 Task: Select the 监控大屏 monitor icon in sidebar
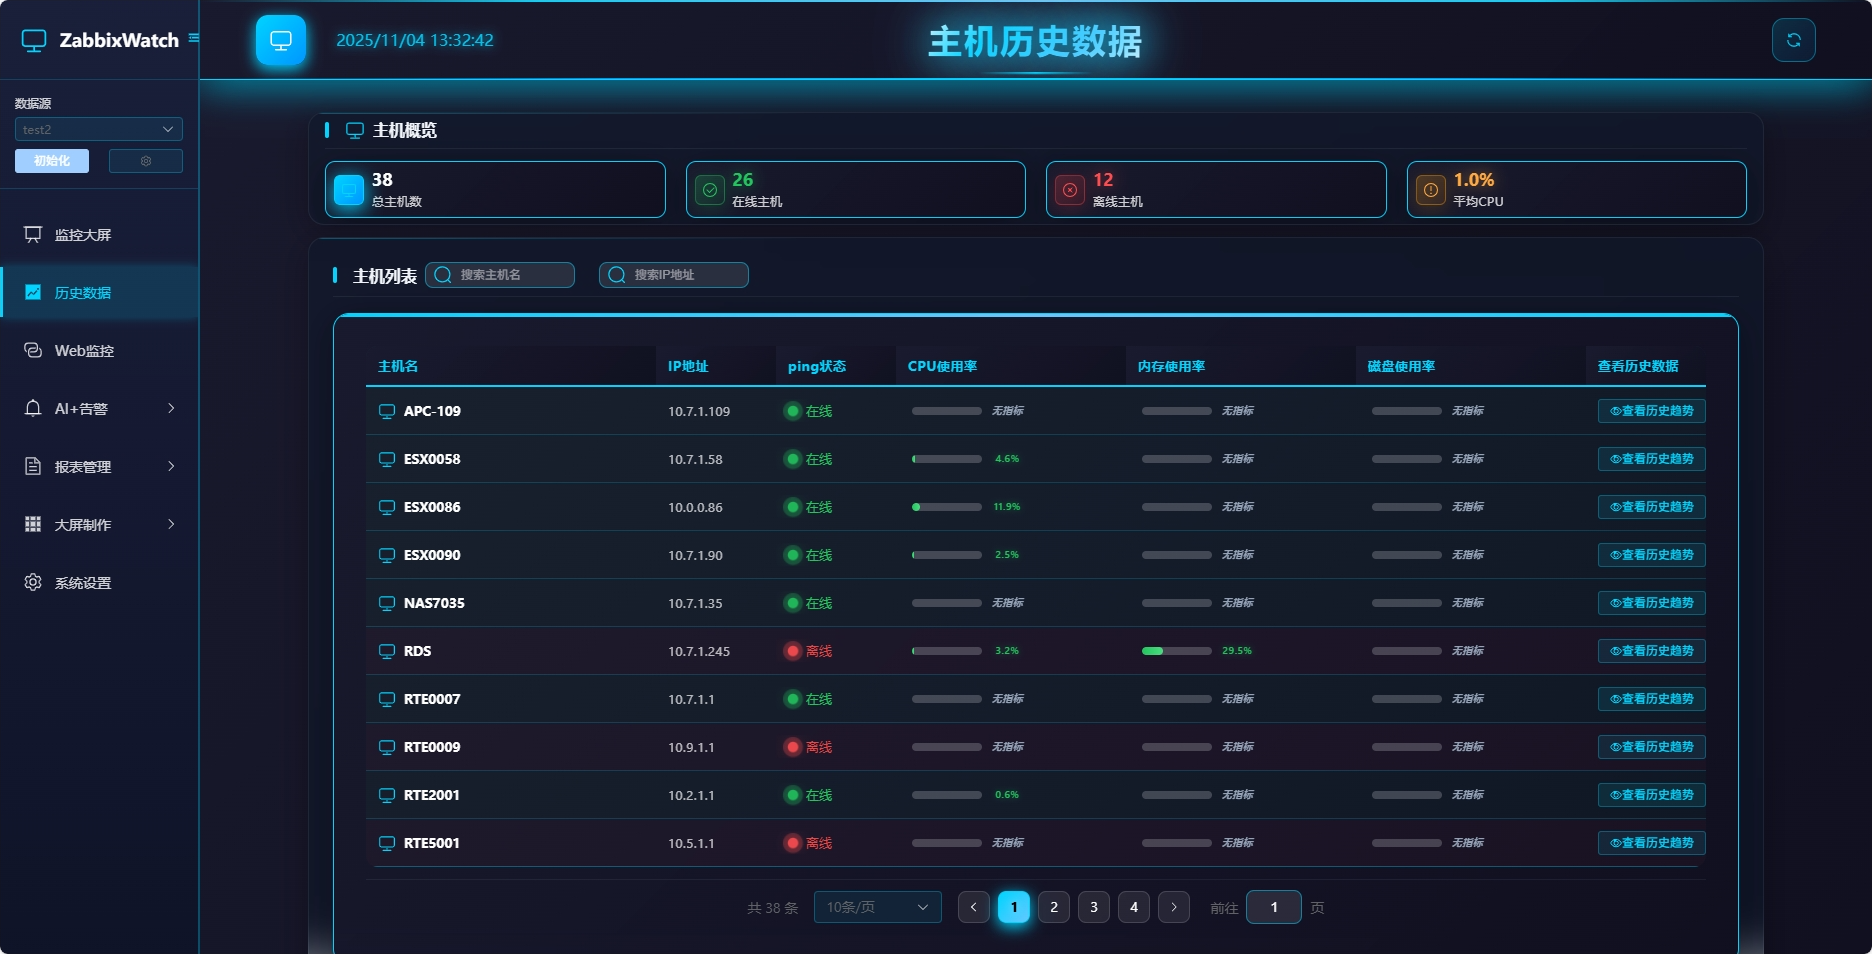(31, 233)
